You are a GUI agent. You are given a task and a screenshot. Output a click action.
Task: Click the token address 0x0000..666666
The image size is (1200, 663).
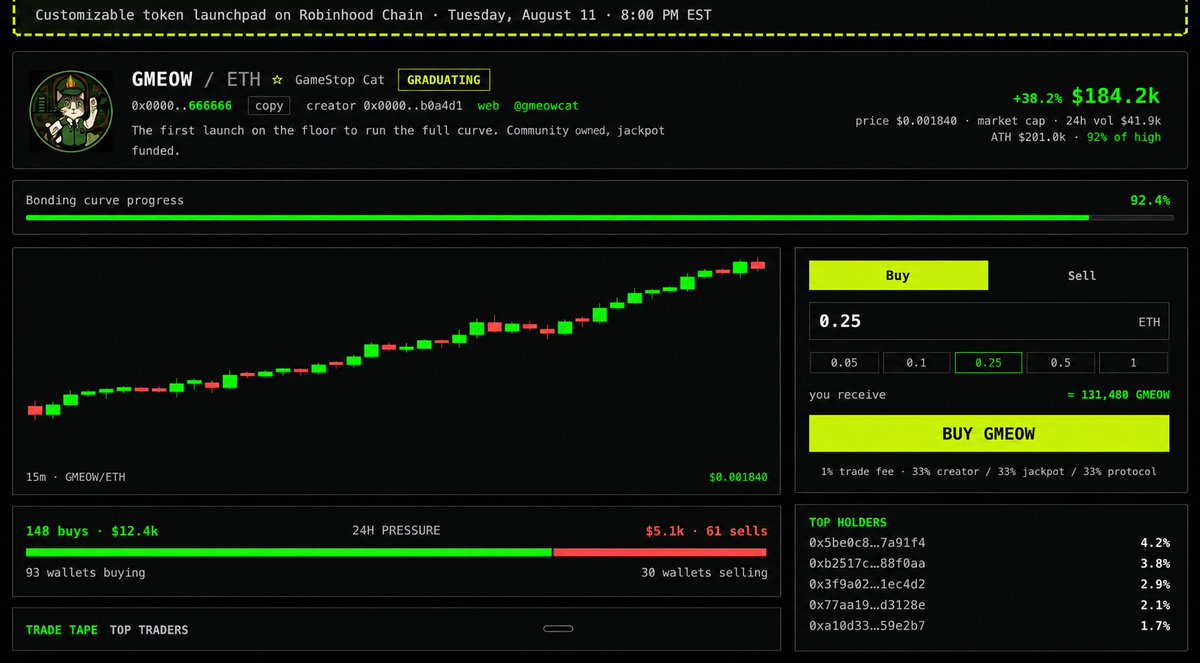point(182,106)
